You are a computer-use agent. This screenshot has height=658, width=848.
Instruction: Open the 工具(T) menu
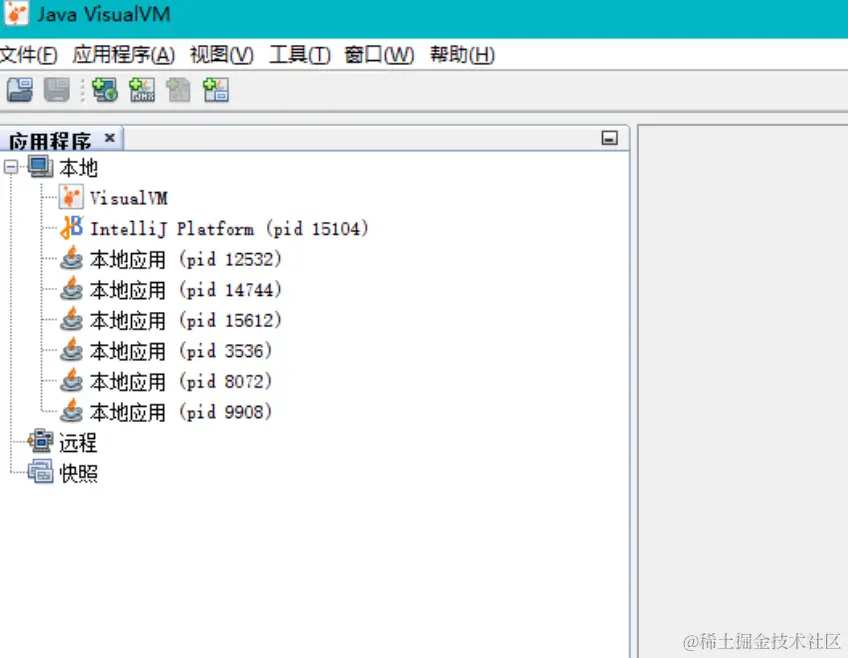pos(300,55)
